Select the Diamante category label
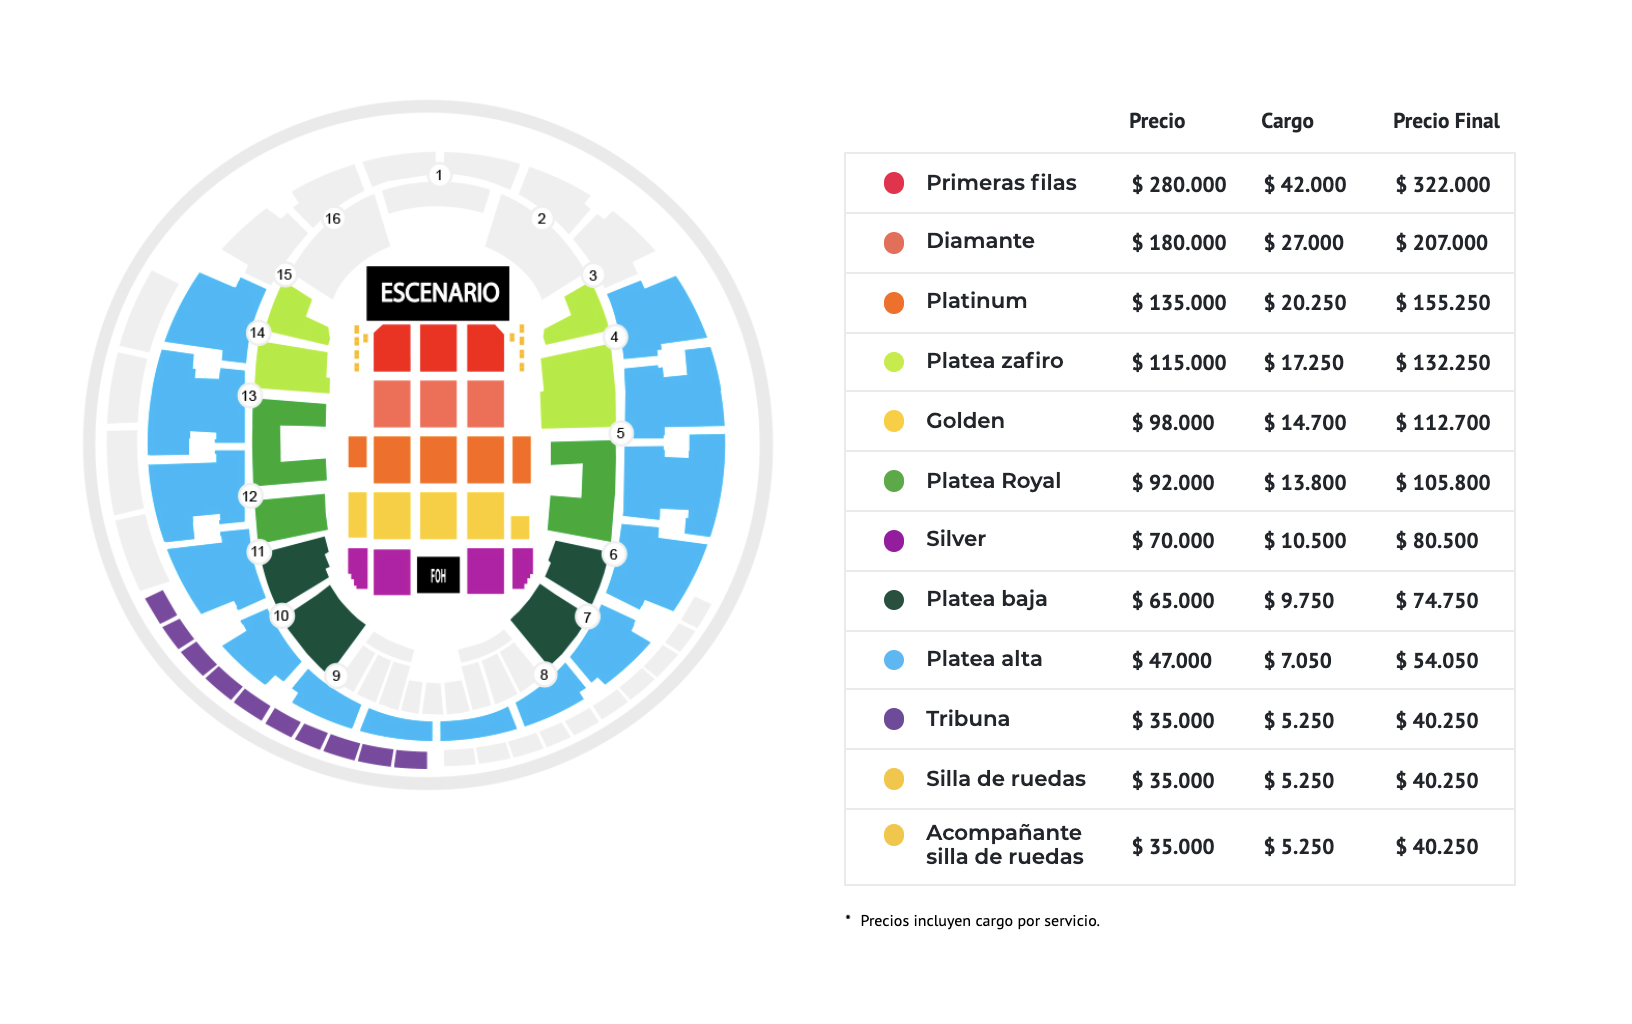Screen dimensions: 1632x1024 click(980, 241)
